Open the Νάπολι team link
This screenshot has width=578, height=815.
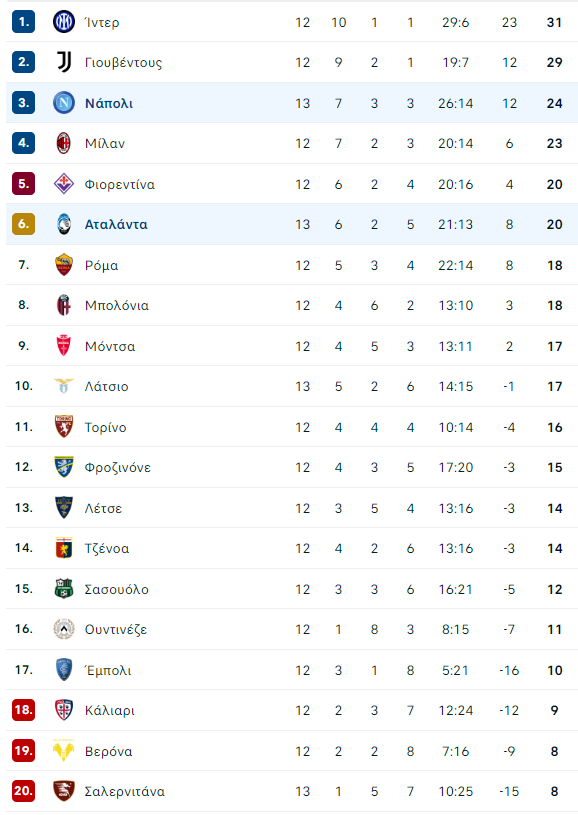pos(109,103)
